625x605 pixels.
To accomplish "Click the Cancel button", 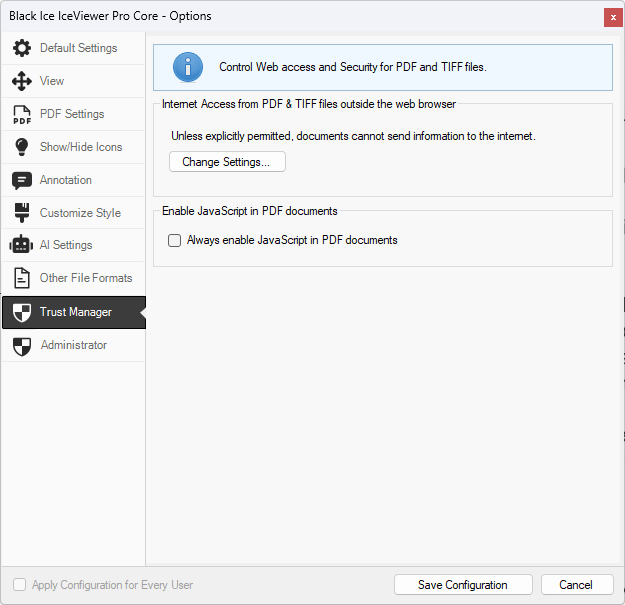I will pyautogui.click(x=577, y=585).
